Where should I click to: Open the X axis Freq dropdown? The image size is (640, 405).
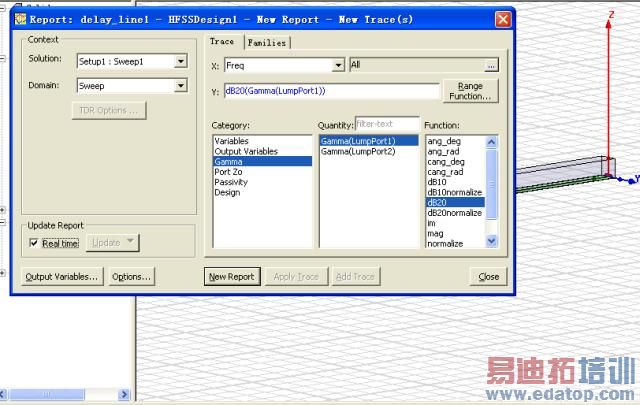pyautogui.click(x=338, y=65)
